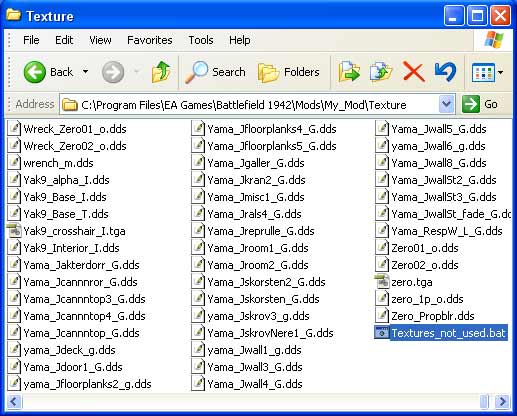This screenshot has height=416, width=517.
Task: Open the Address bar path dropdown
Action: (x=446, y=105)
